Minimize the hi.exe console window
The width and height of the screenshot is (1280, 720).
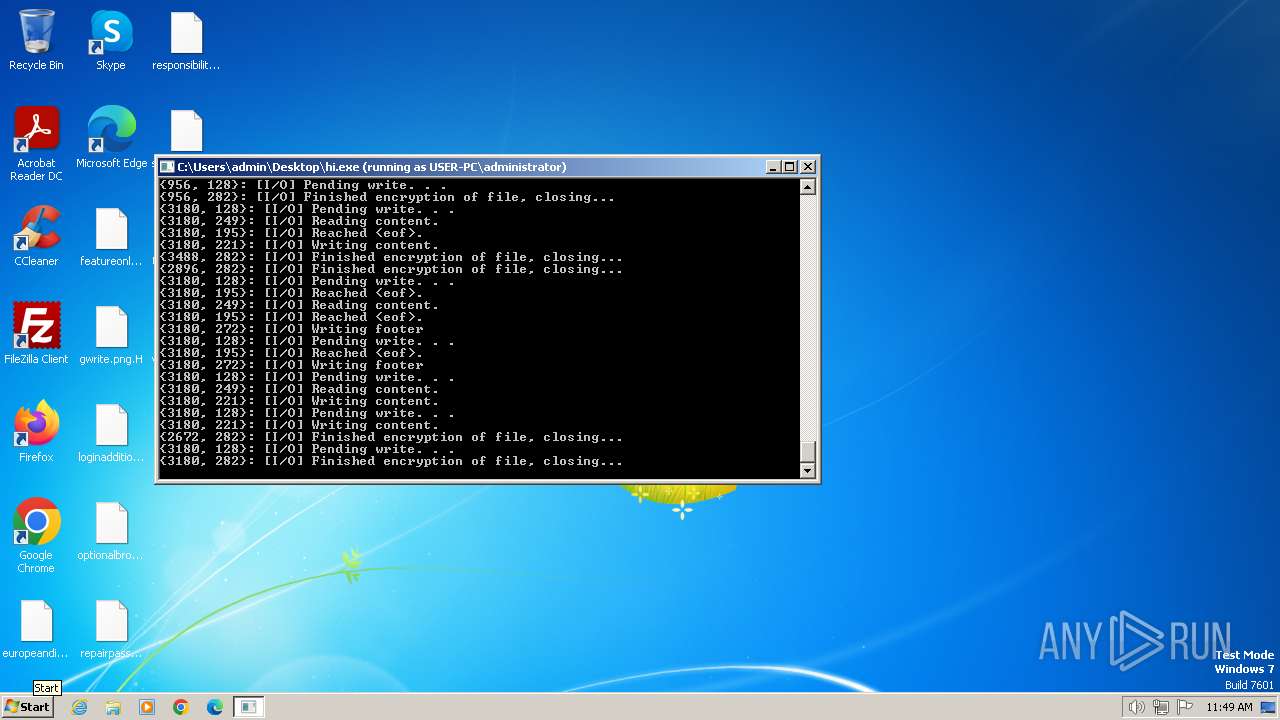(773, 167)
